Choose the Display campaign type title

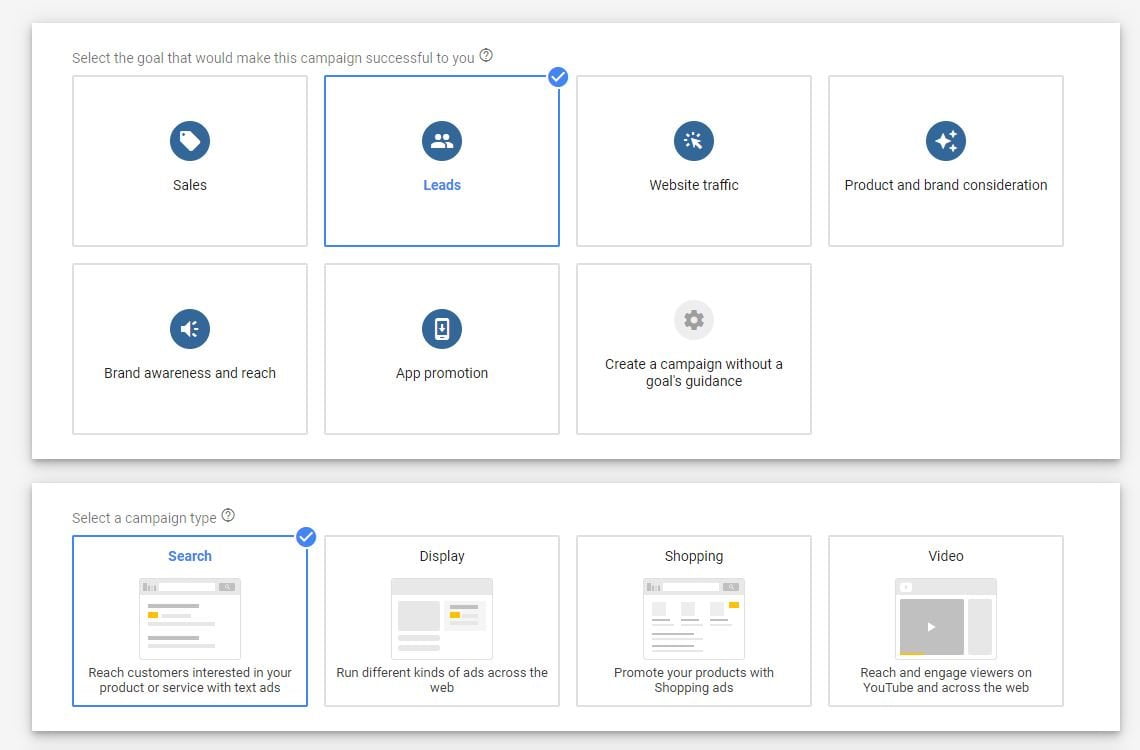coord(442,556)
